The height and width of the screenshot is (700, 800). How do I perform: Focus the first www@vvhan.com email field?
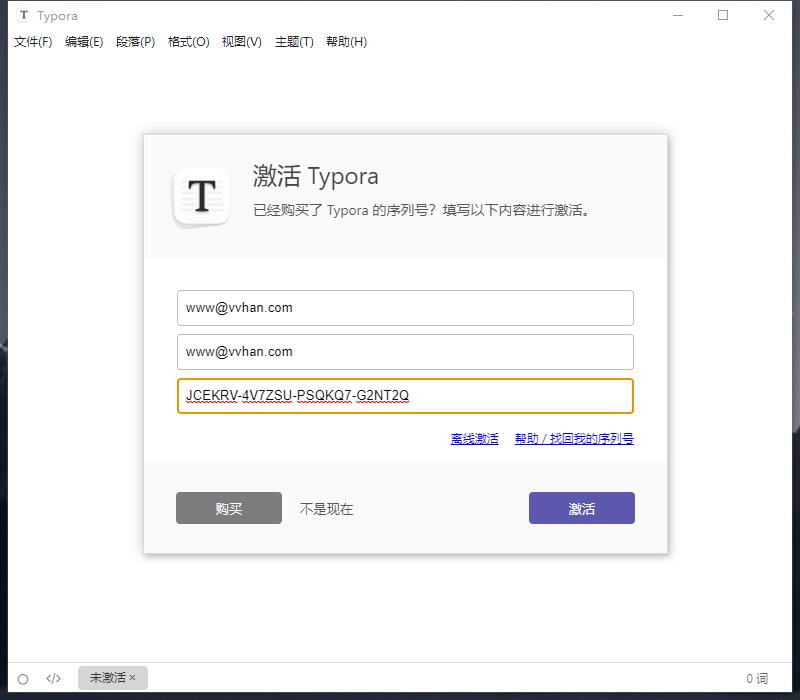pyautogui.click(x=405, y=308)
